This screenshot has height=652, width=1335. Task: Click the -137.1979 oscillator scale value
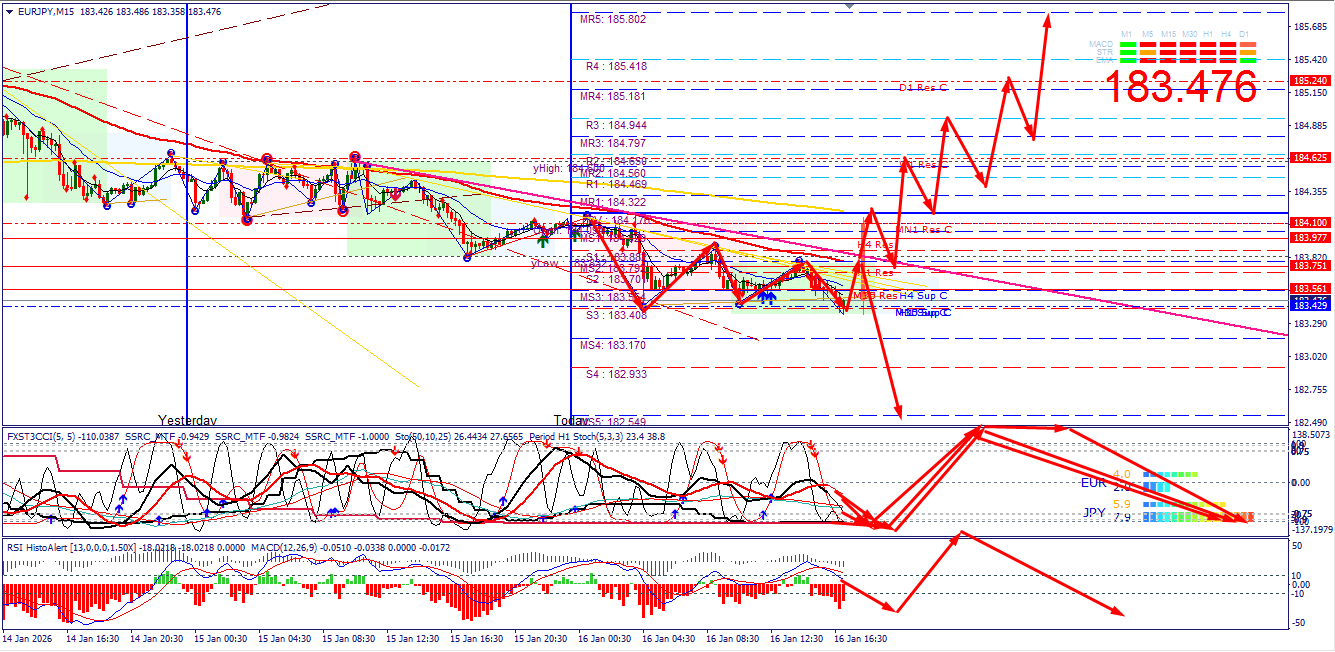click(1311, 530)
